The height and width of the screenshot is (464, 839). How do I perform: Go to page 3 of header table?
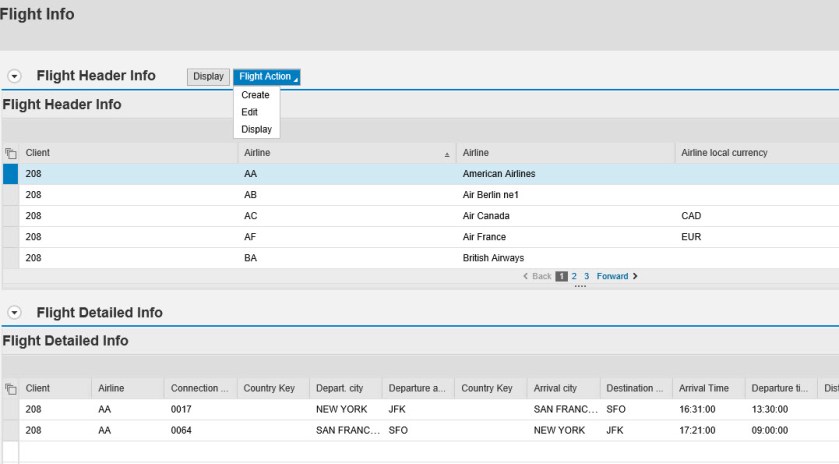tap(586, 276)
